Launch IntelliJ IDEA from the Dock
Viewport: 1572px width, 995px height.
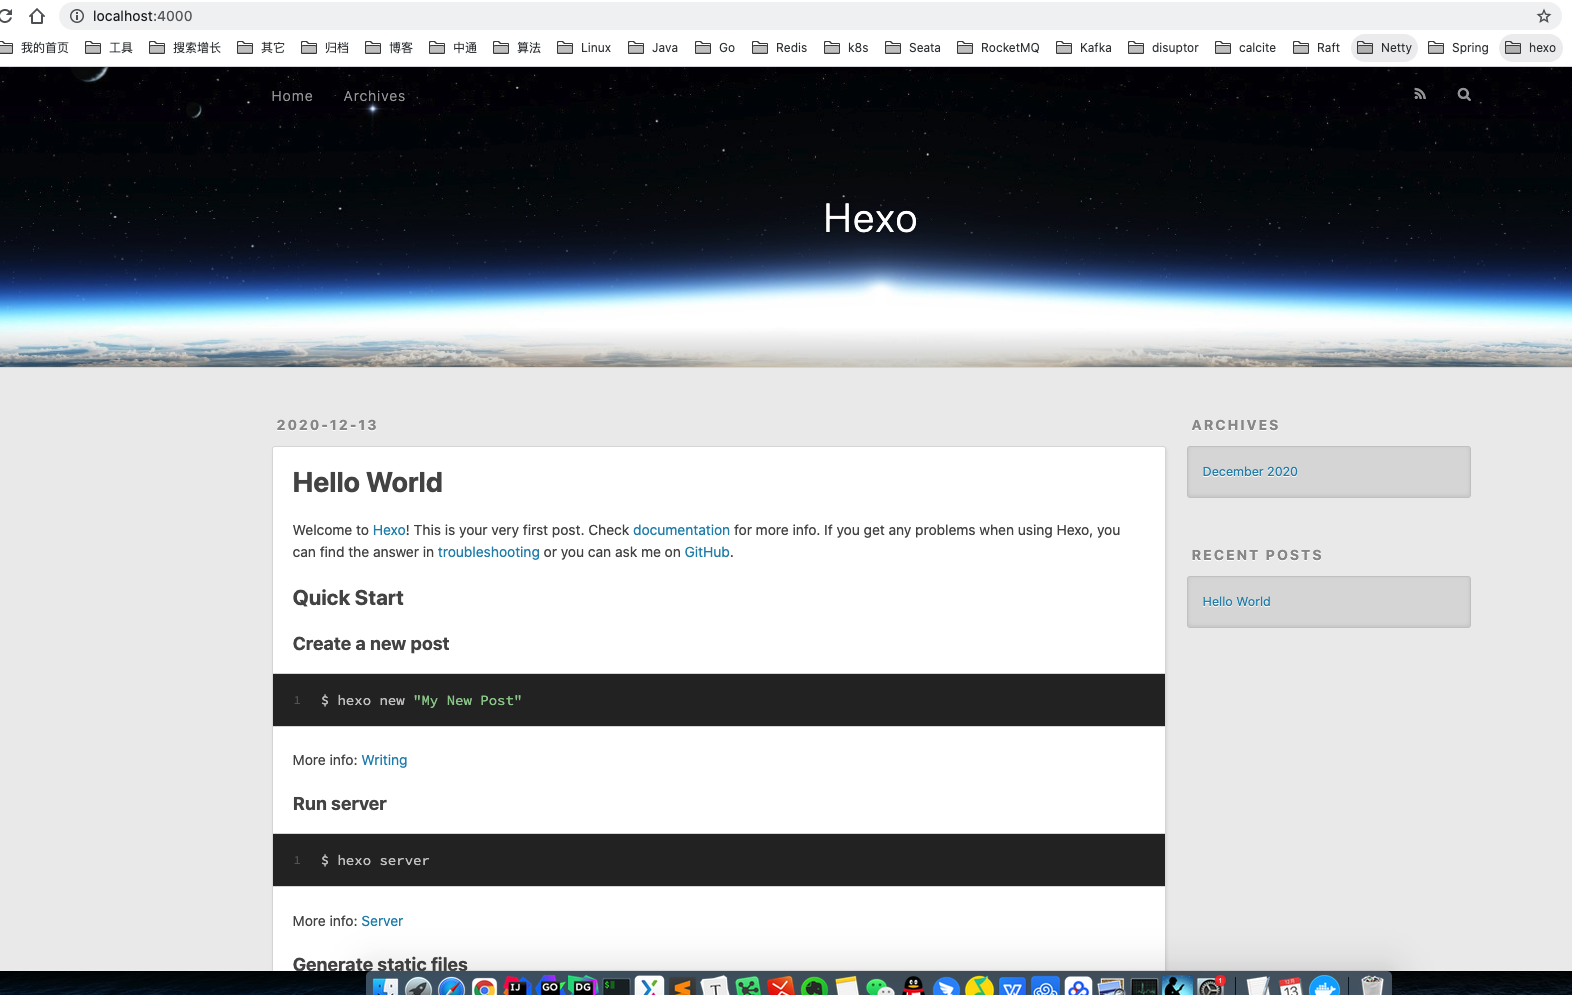point(516,986)
